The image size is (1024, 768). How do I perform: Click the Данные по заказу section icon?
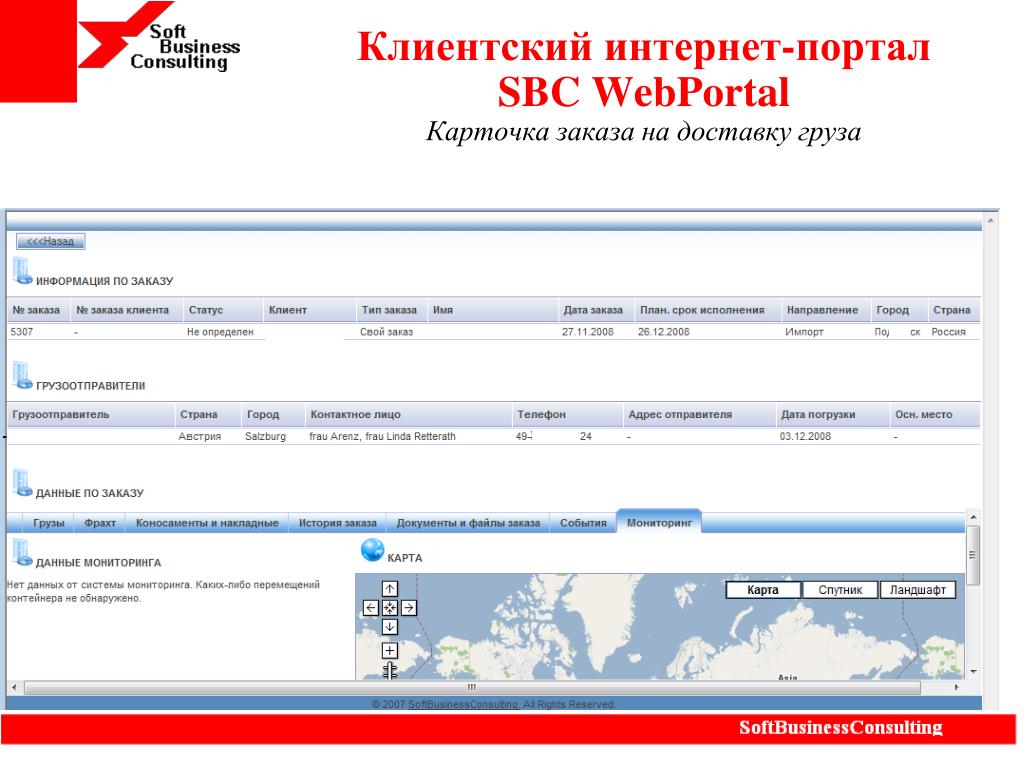[x=22, y=483]
